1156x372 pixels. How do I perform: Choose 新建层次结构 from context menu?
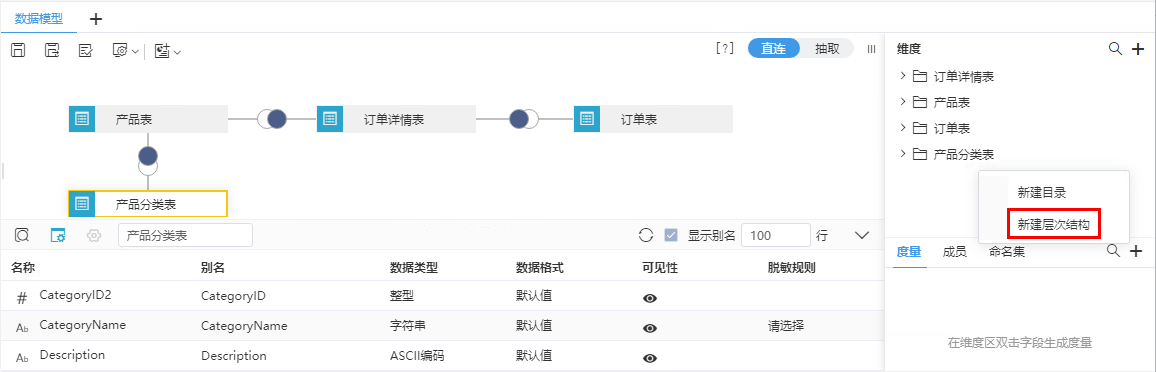[x=1053, y=224]
